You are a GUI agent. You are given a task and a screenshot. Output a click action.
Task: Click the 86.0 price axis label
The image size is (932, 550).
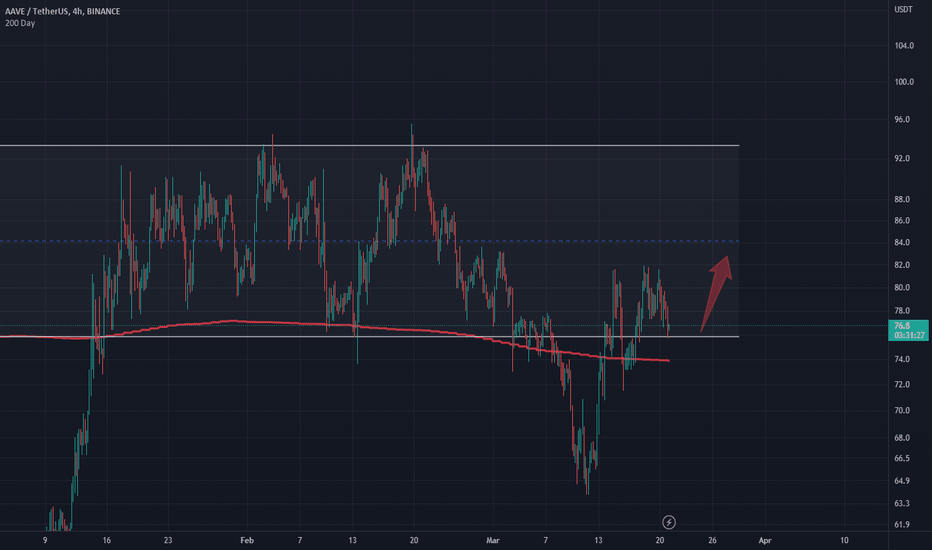(x=902, y=221)
